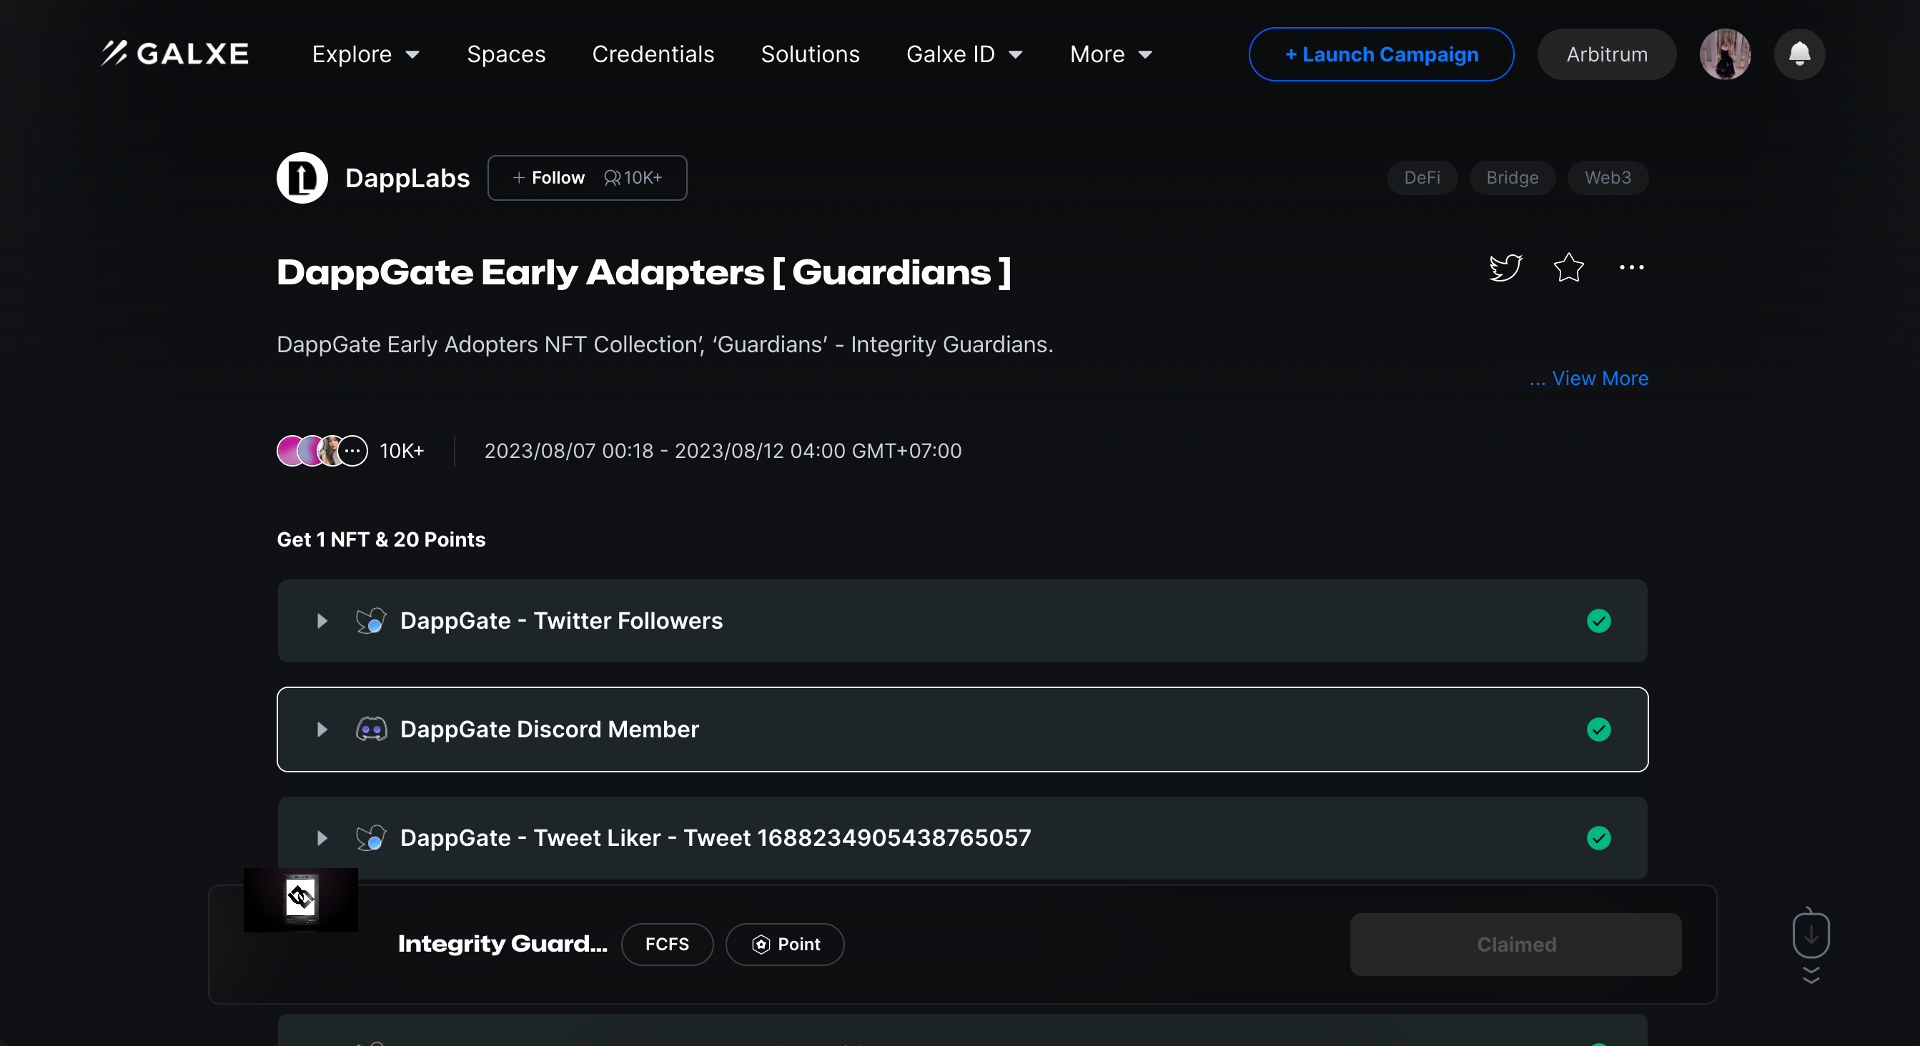The width and height of the screenshot is (1920, 1046).
Task: Open the user profile avatar
Action: [1726, 54]
